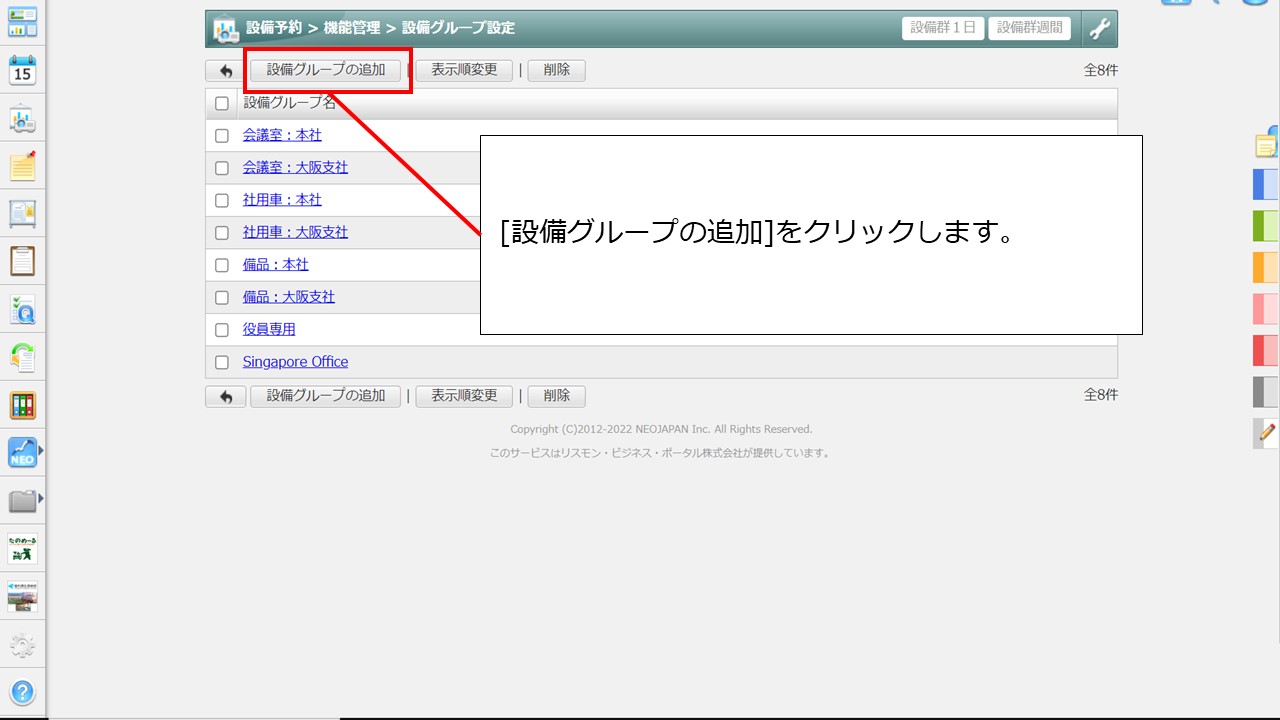Click the pencil edit icon on right edge
The height and width of the screenshot is (720, 1280).
[x=1266, y=433]
